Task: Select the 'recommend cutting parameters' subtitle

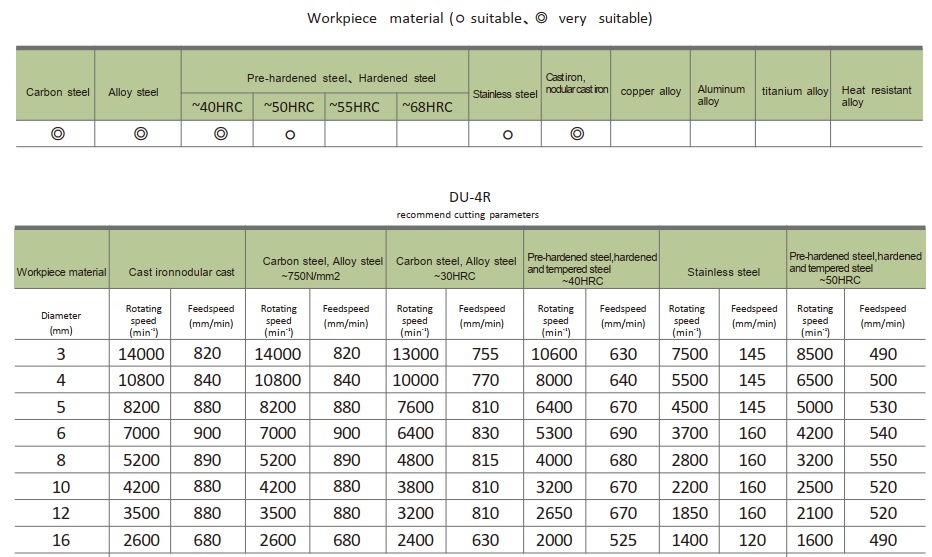Action: [468, 215]
